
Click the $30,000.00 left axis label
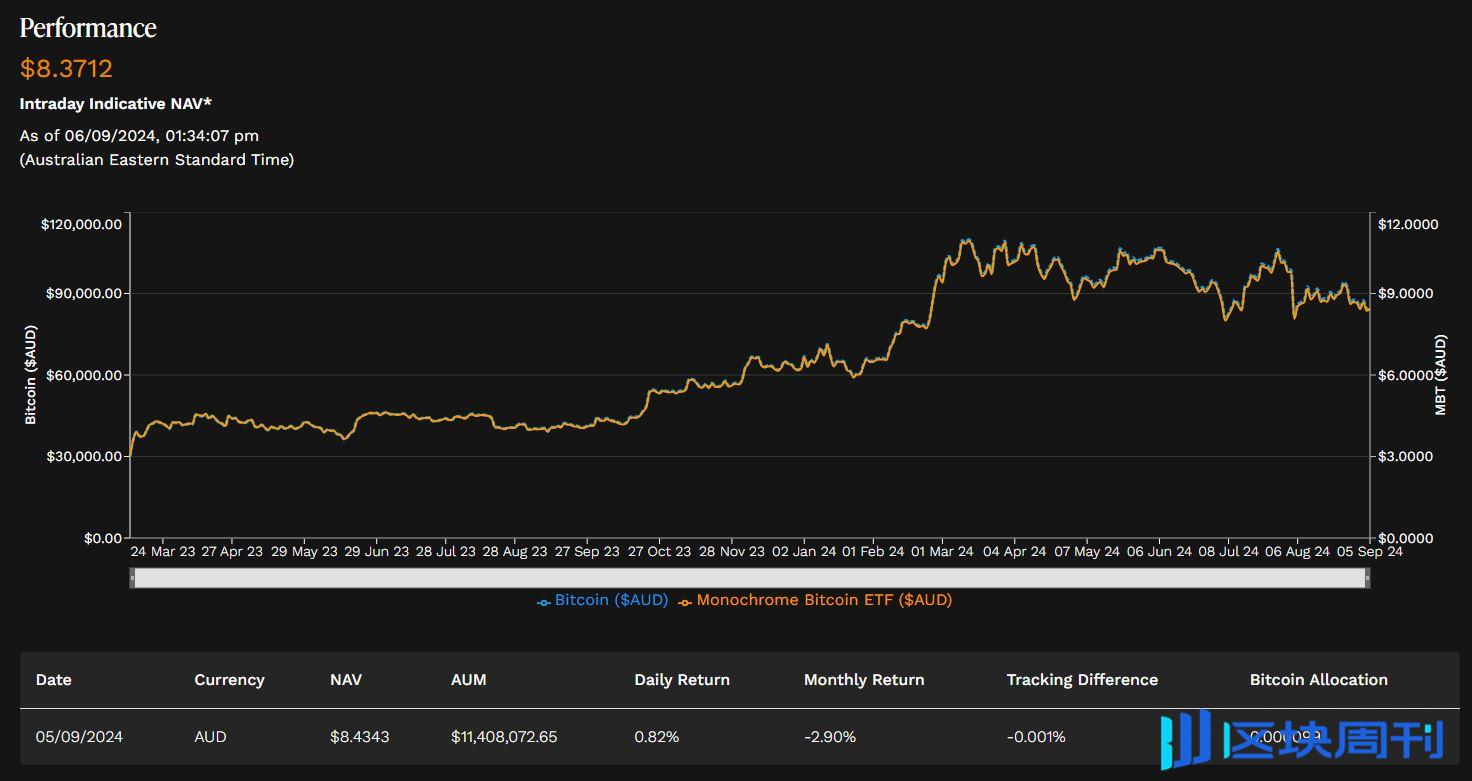click(85, 456)
